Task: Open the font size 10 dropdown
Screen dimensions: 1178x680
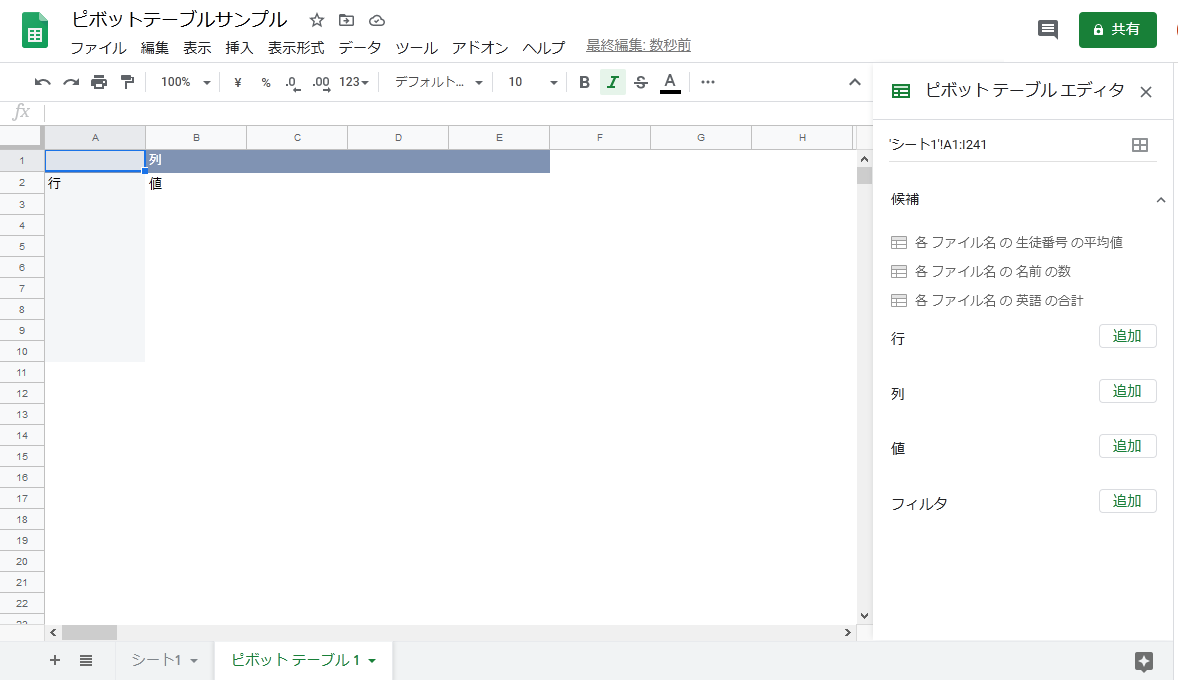Action: pyautogui.click(x=532, y=82)
